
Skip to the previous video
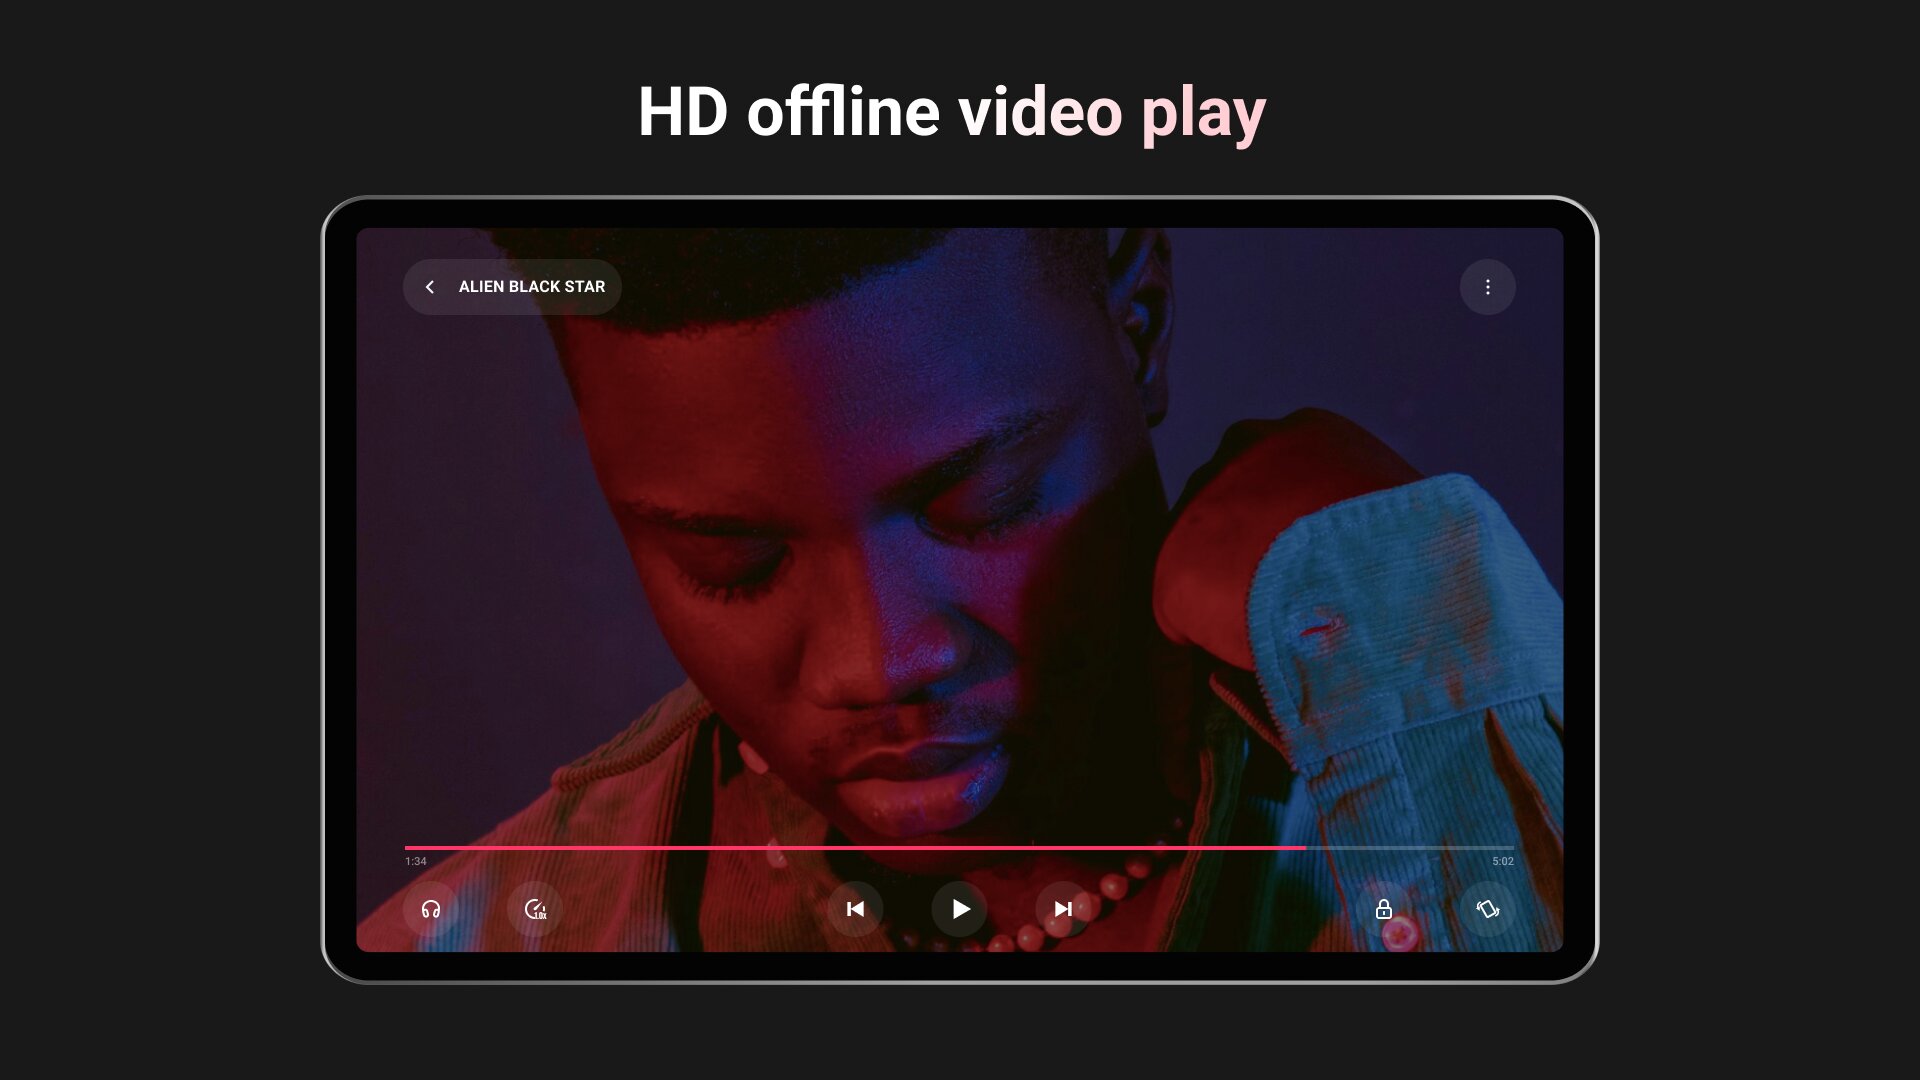pos(855,909)
